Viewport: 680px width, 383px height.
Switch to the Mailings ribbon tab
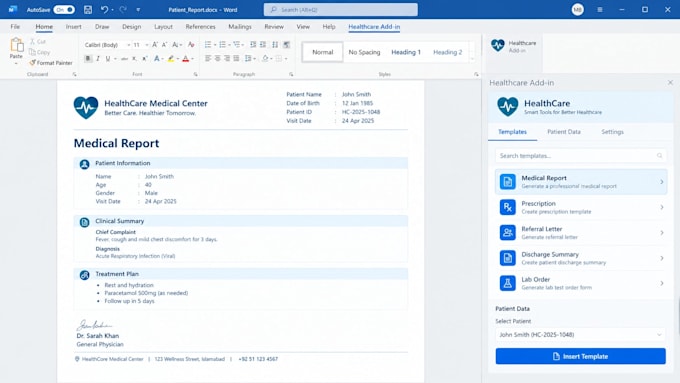pos(240,26)
